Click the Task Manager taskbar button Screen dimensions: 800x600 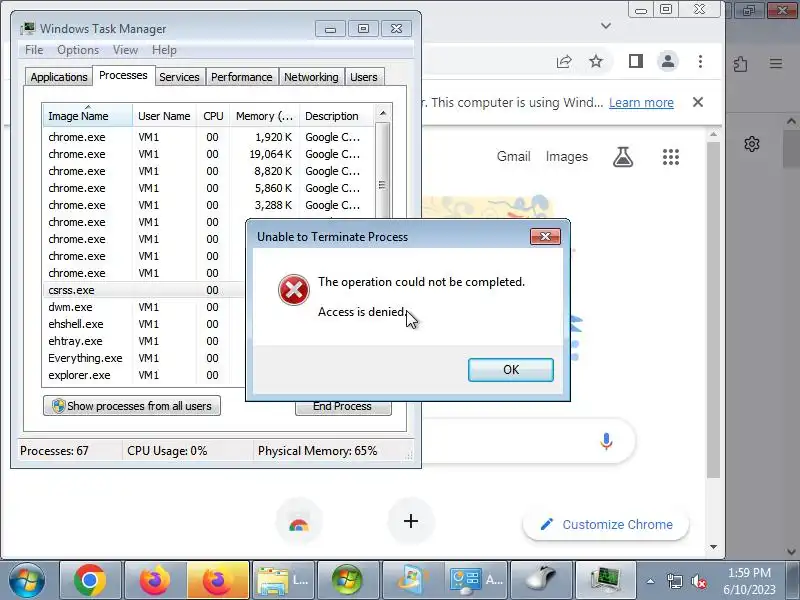point(606,581)
